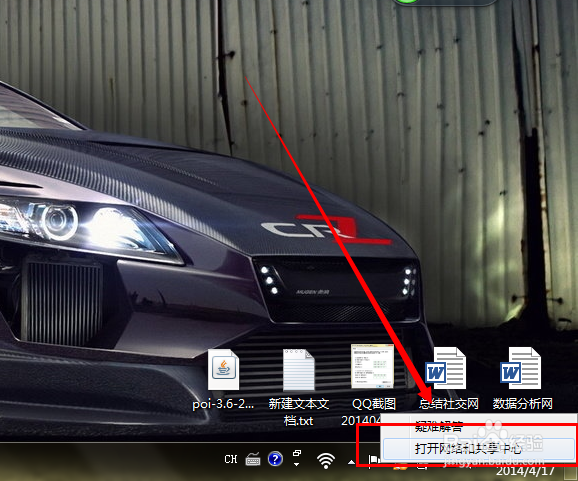The height and width of the screenshot is (481, 578).
Task: Open language bar options dropdown arrow
Action: click(297, 464)
